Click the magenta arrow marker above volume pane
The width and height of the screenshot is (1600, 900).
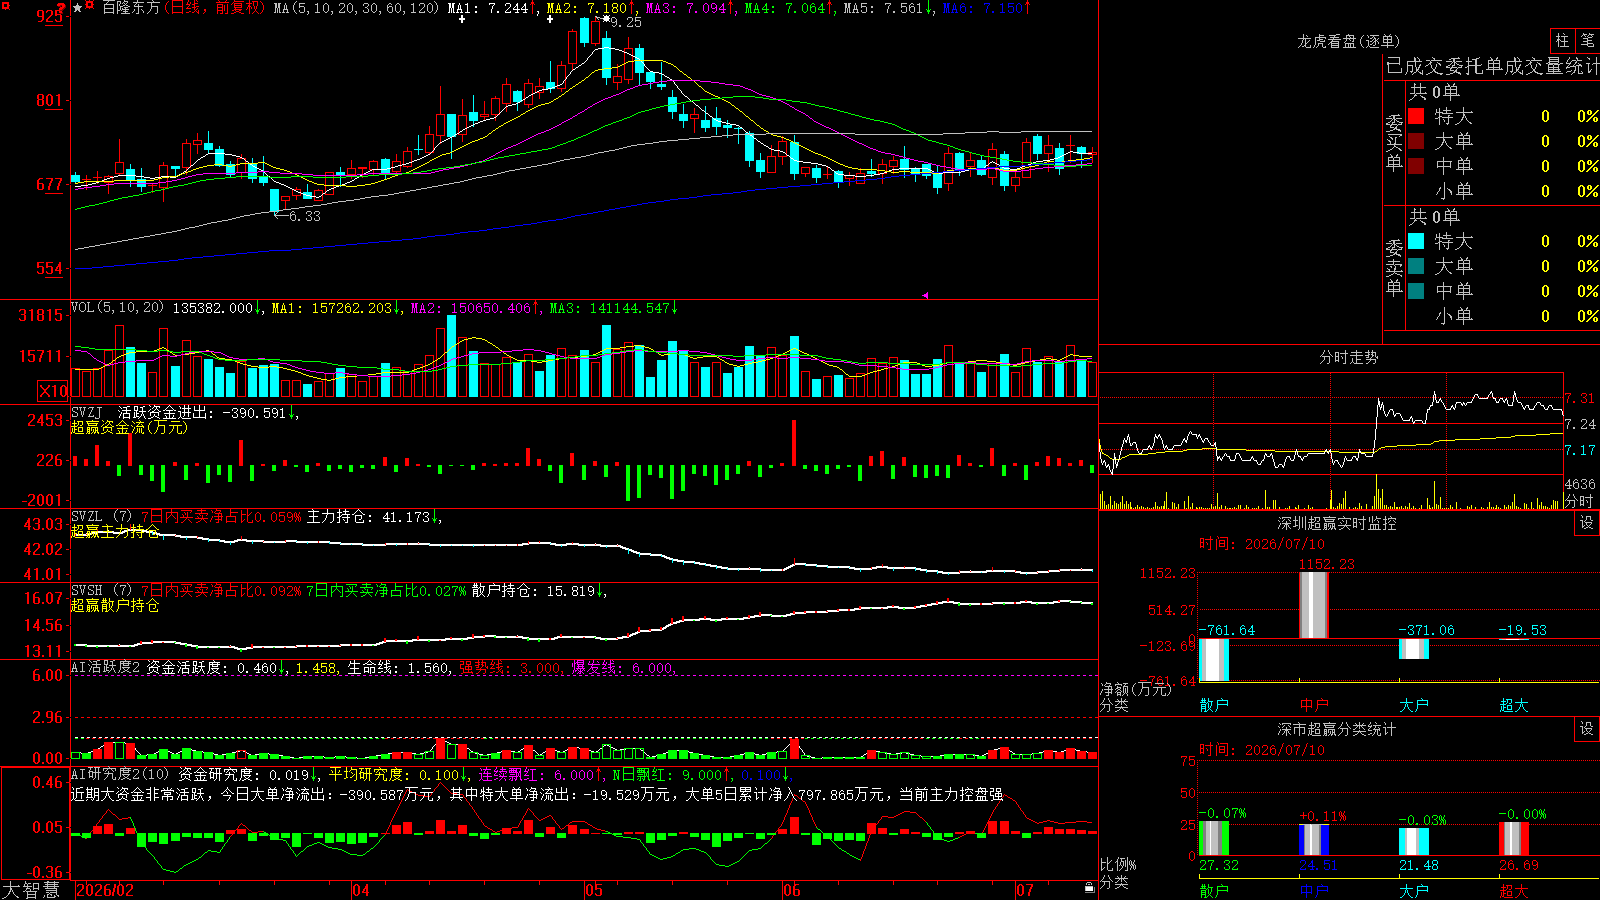pyautogui.click(x=924, y=295)
